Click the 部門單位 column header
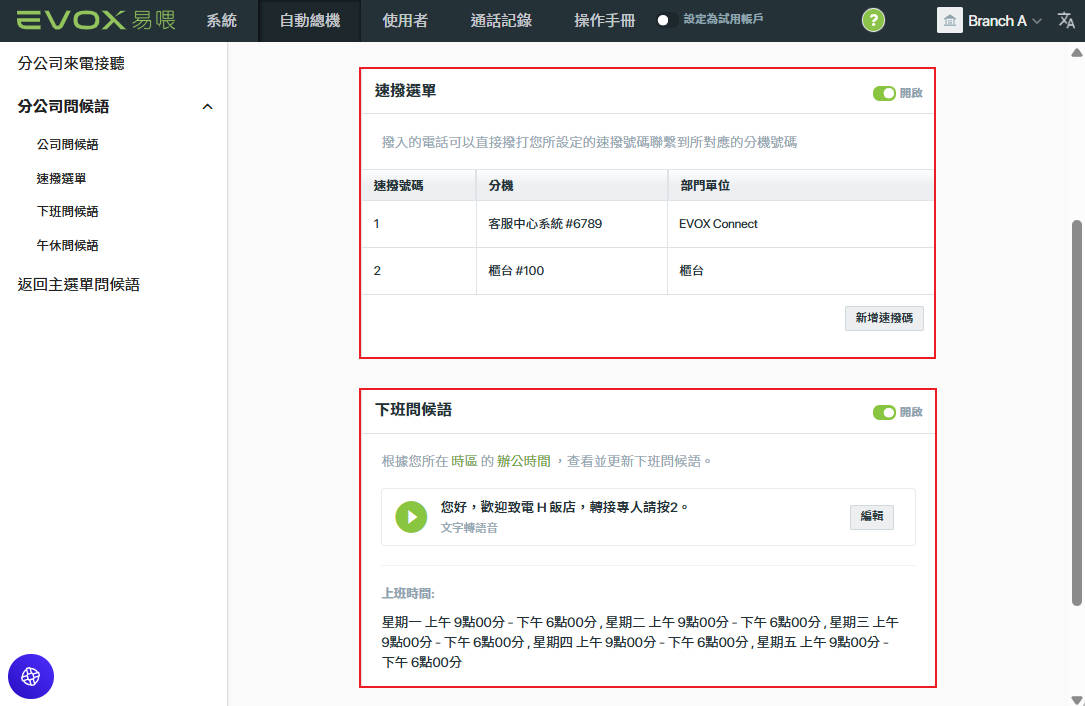 pyautogui.click(x=800, y=185)
